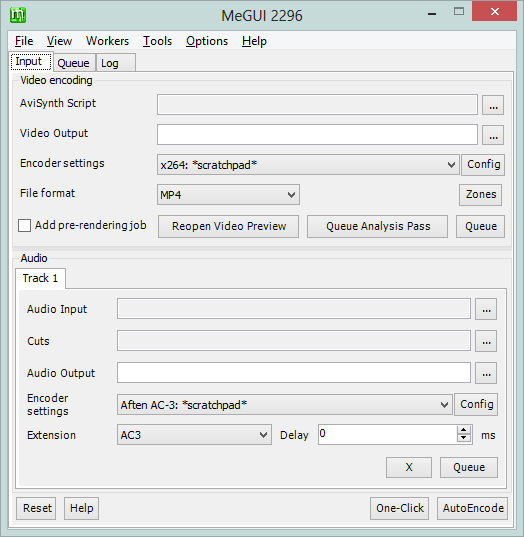Open the Workers menu
This screenshot has height=537, width=524.
coord(108,41)
